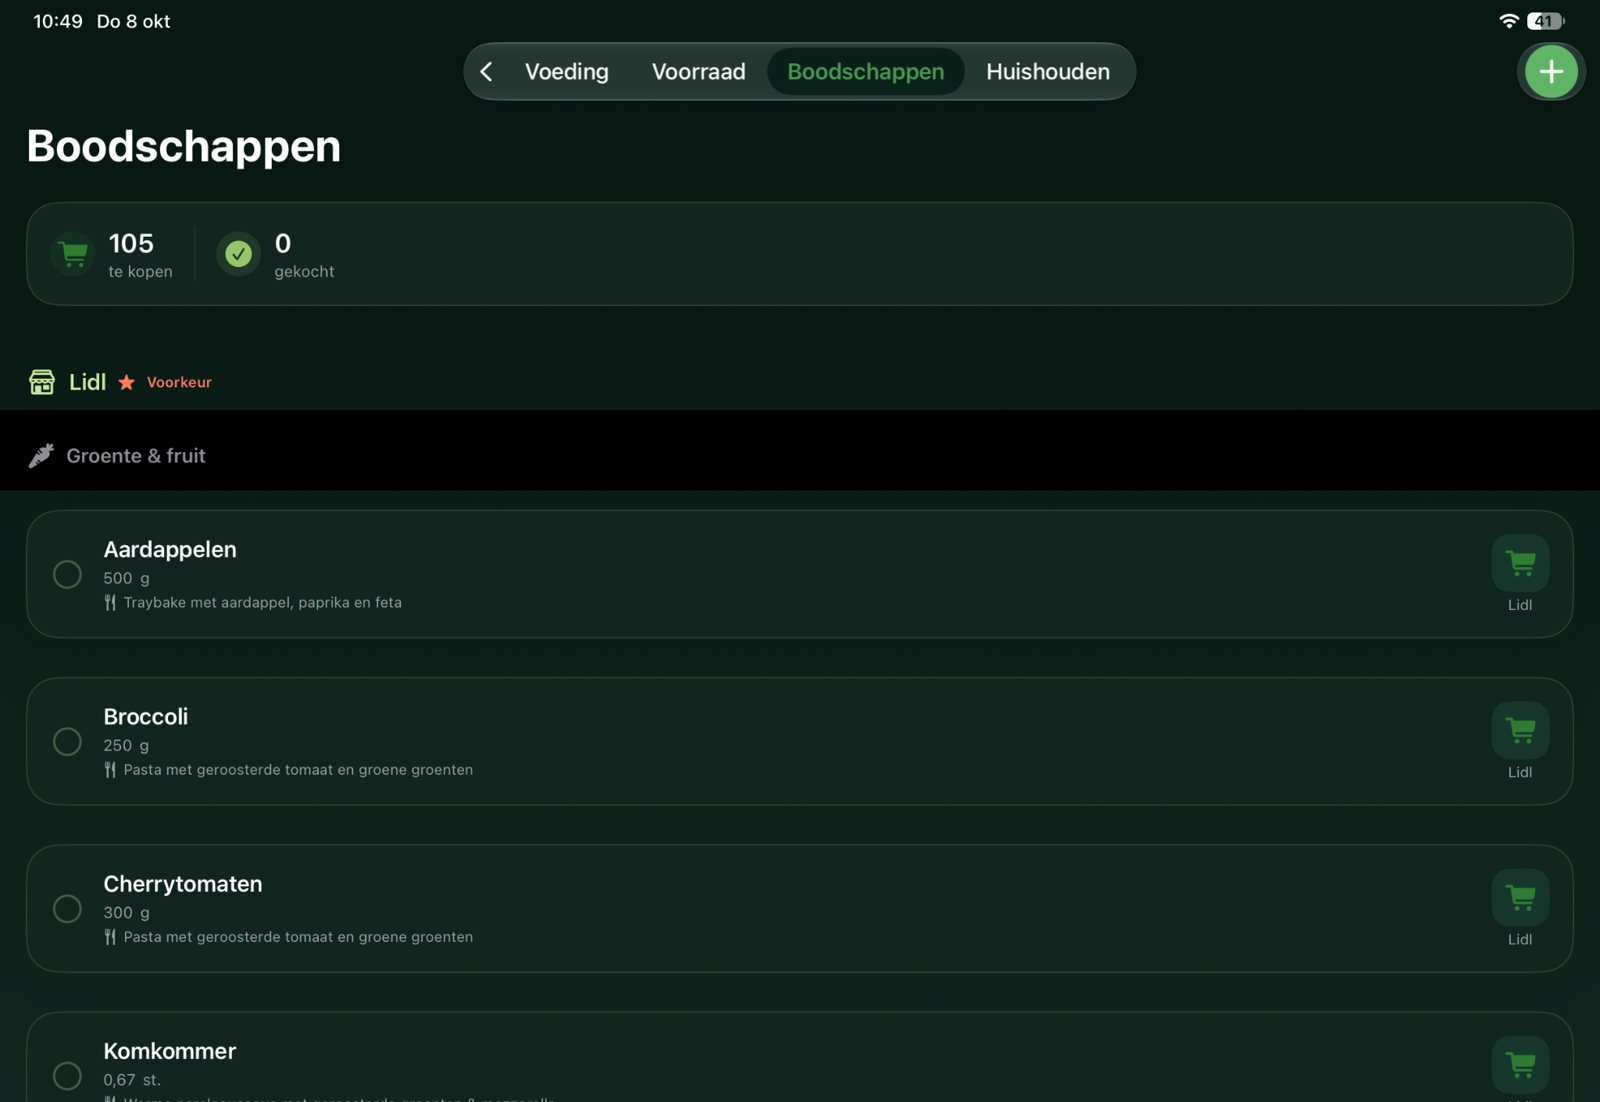Tap the Lidl cart icon for Cherrytomaten

click(1520, 897)
